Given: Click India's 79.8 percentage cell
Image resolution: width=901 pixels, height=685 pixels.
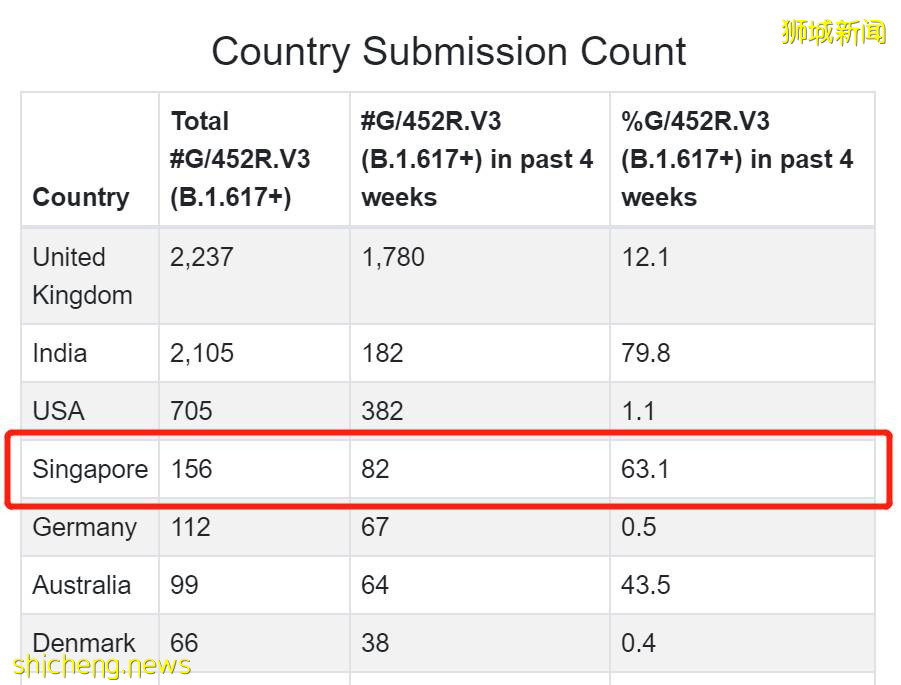Looking at the screenshot, I should (x=646, y=353).
